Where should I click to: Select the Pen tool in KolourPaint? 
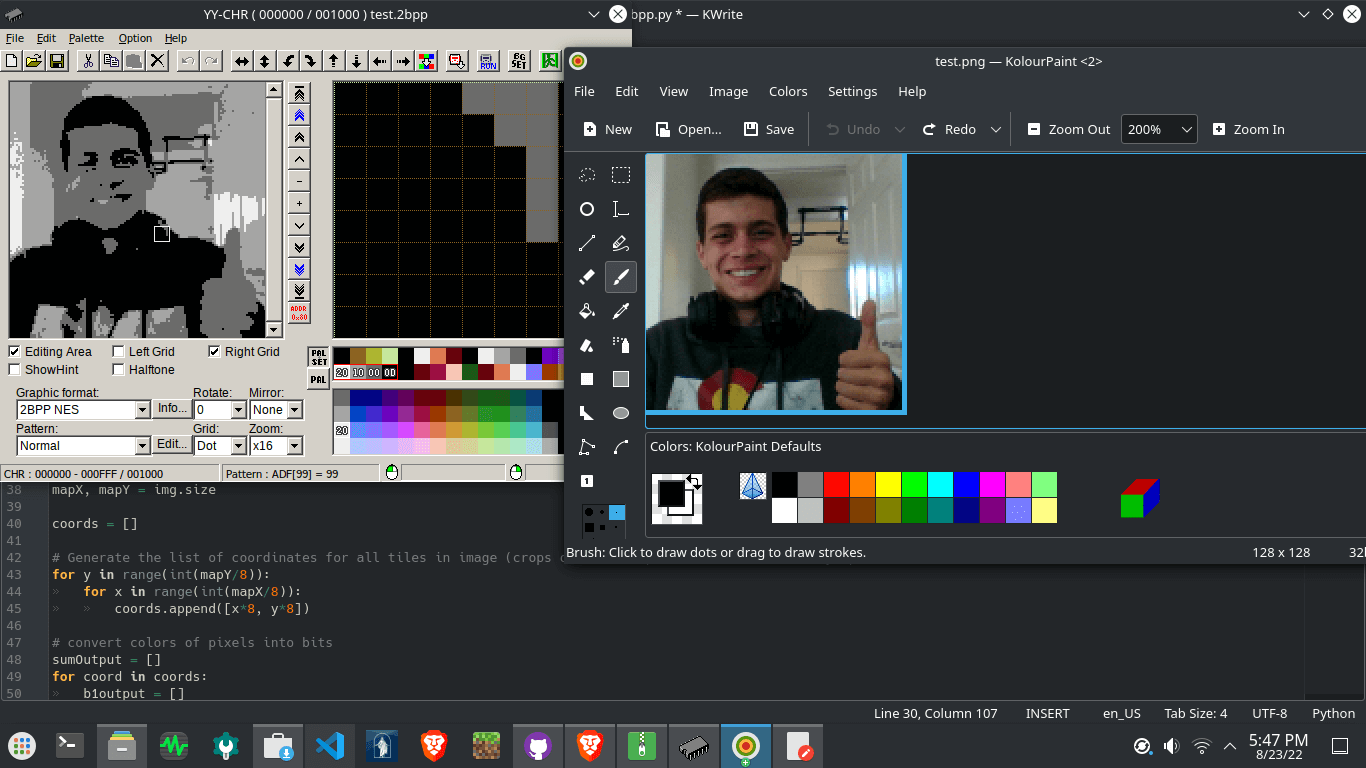(x=621, y=243)
